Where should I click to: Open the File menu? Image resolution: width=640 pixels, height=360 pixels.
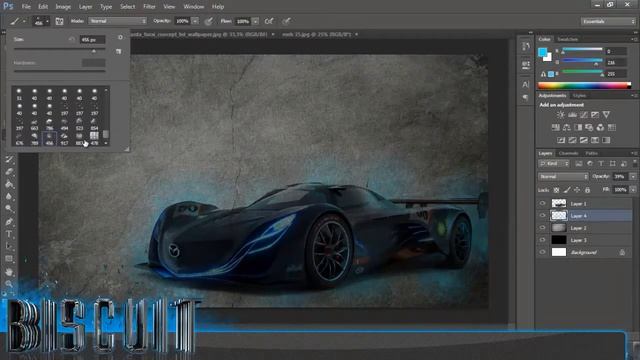26,7
